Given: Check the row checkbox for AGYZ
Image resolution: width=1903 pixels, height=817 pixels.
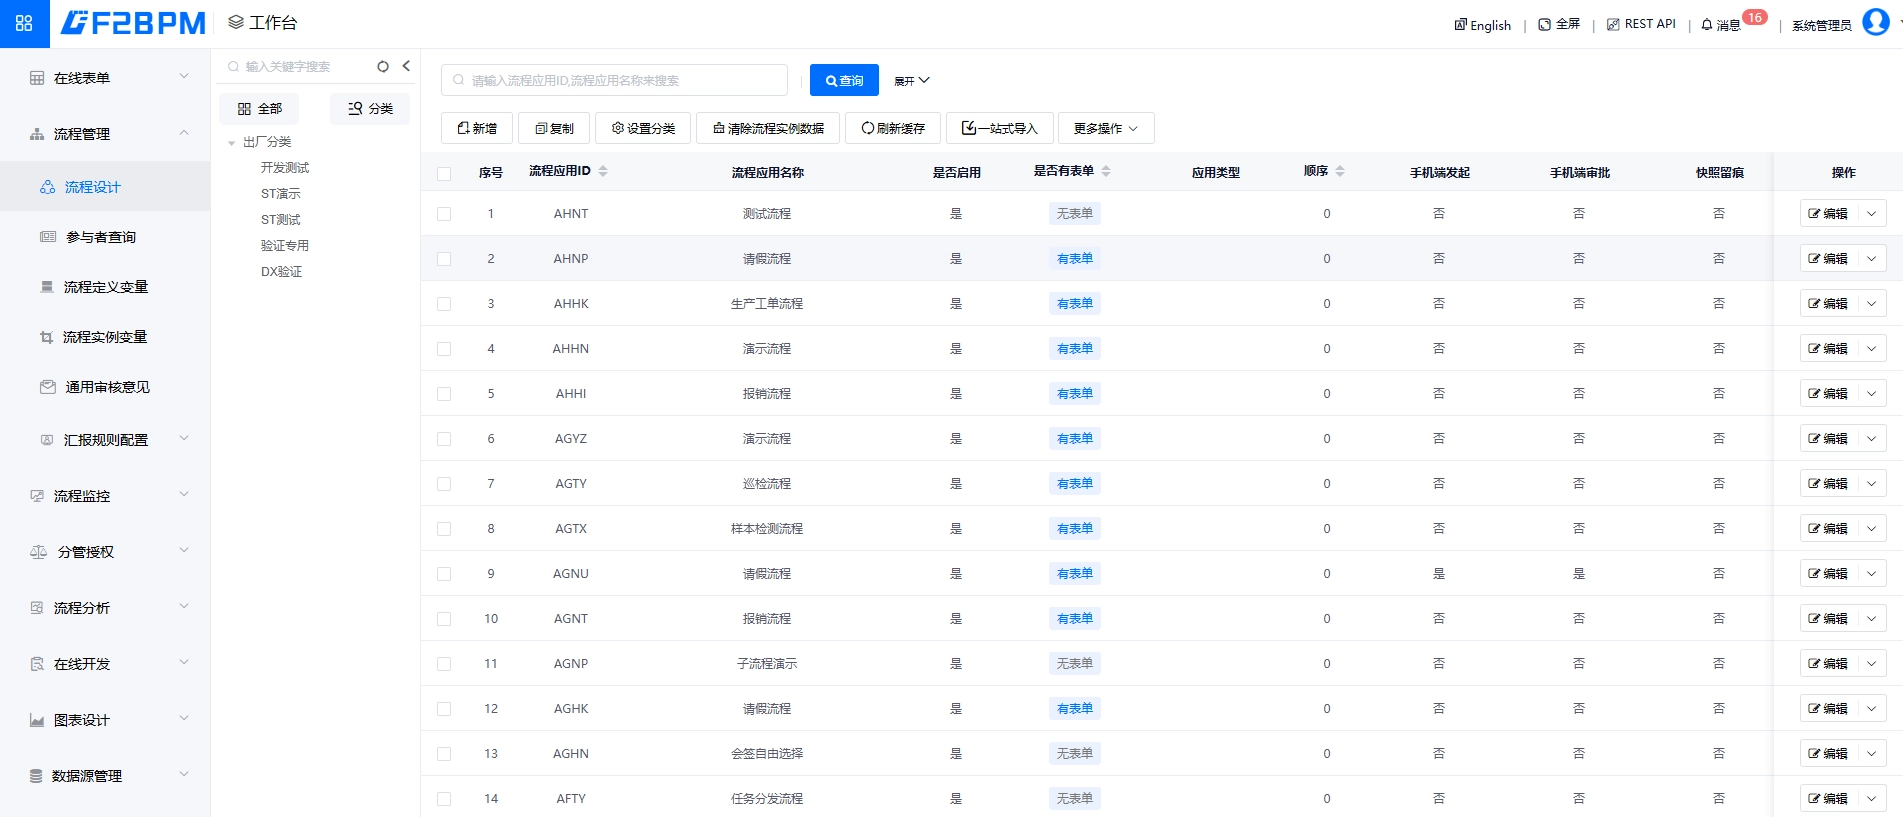Looking at the screenshot, I should click(x=444, y=439).
